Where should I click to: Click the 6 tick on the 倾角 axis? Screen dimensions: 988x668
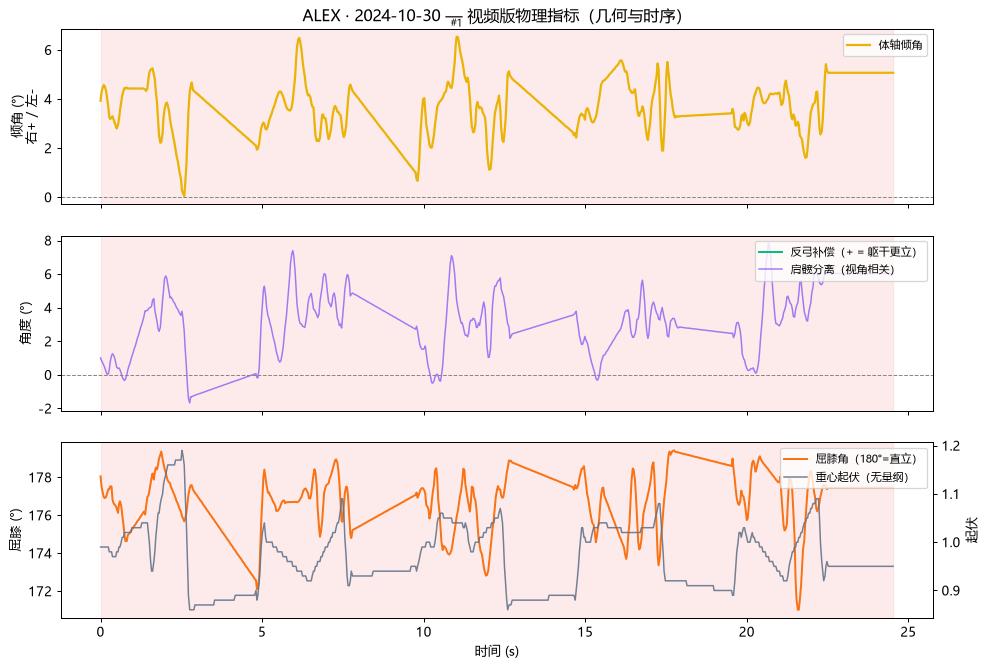(48, 50)
